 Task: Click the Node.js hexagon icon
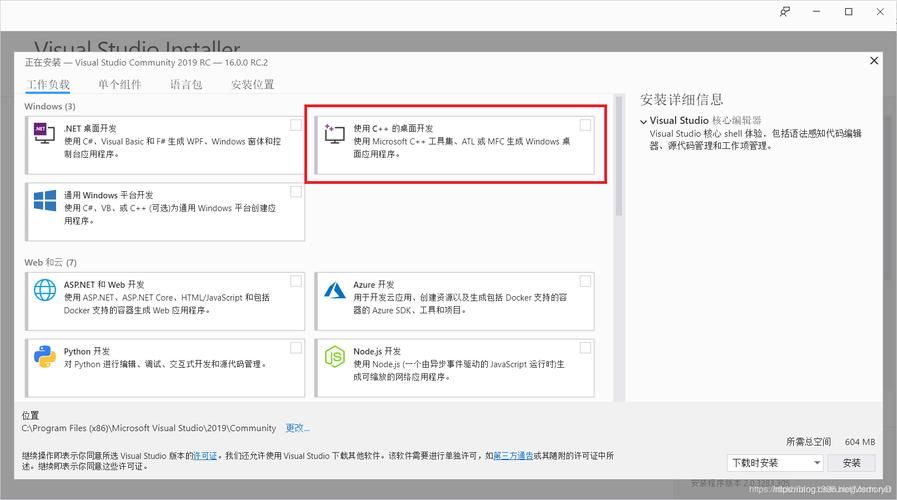335,356
